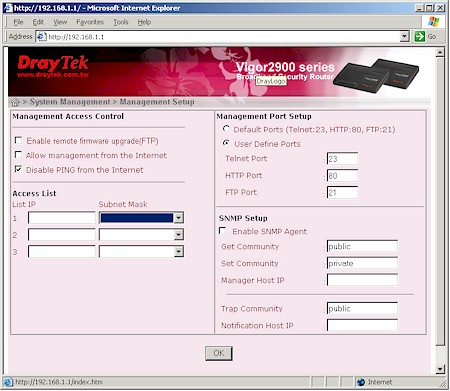Click the Access List heading
450x391 pixels.
point(34,193)
